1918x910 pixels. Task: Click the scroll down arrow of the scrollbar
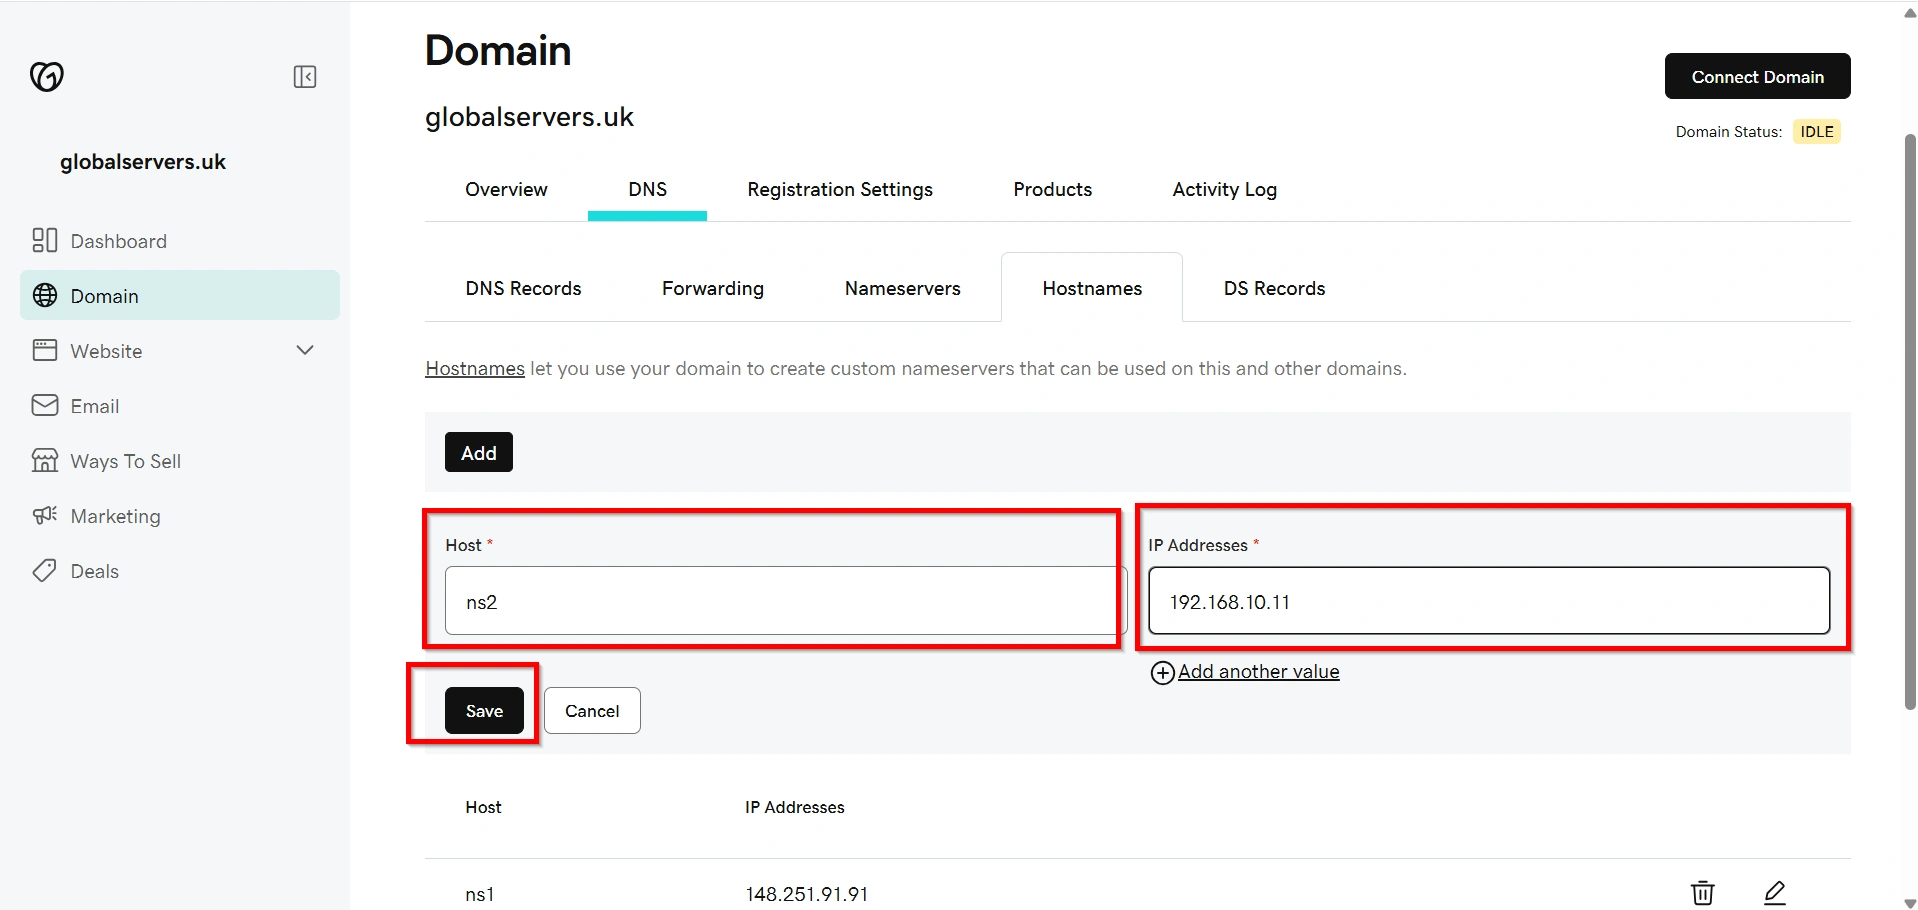[x=1910, y=902]
